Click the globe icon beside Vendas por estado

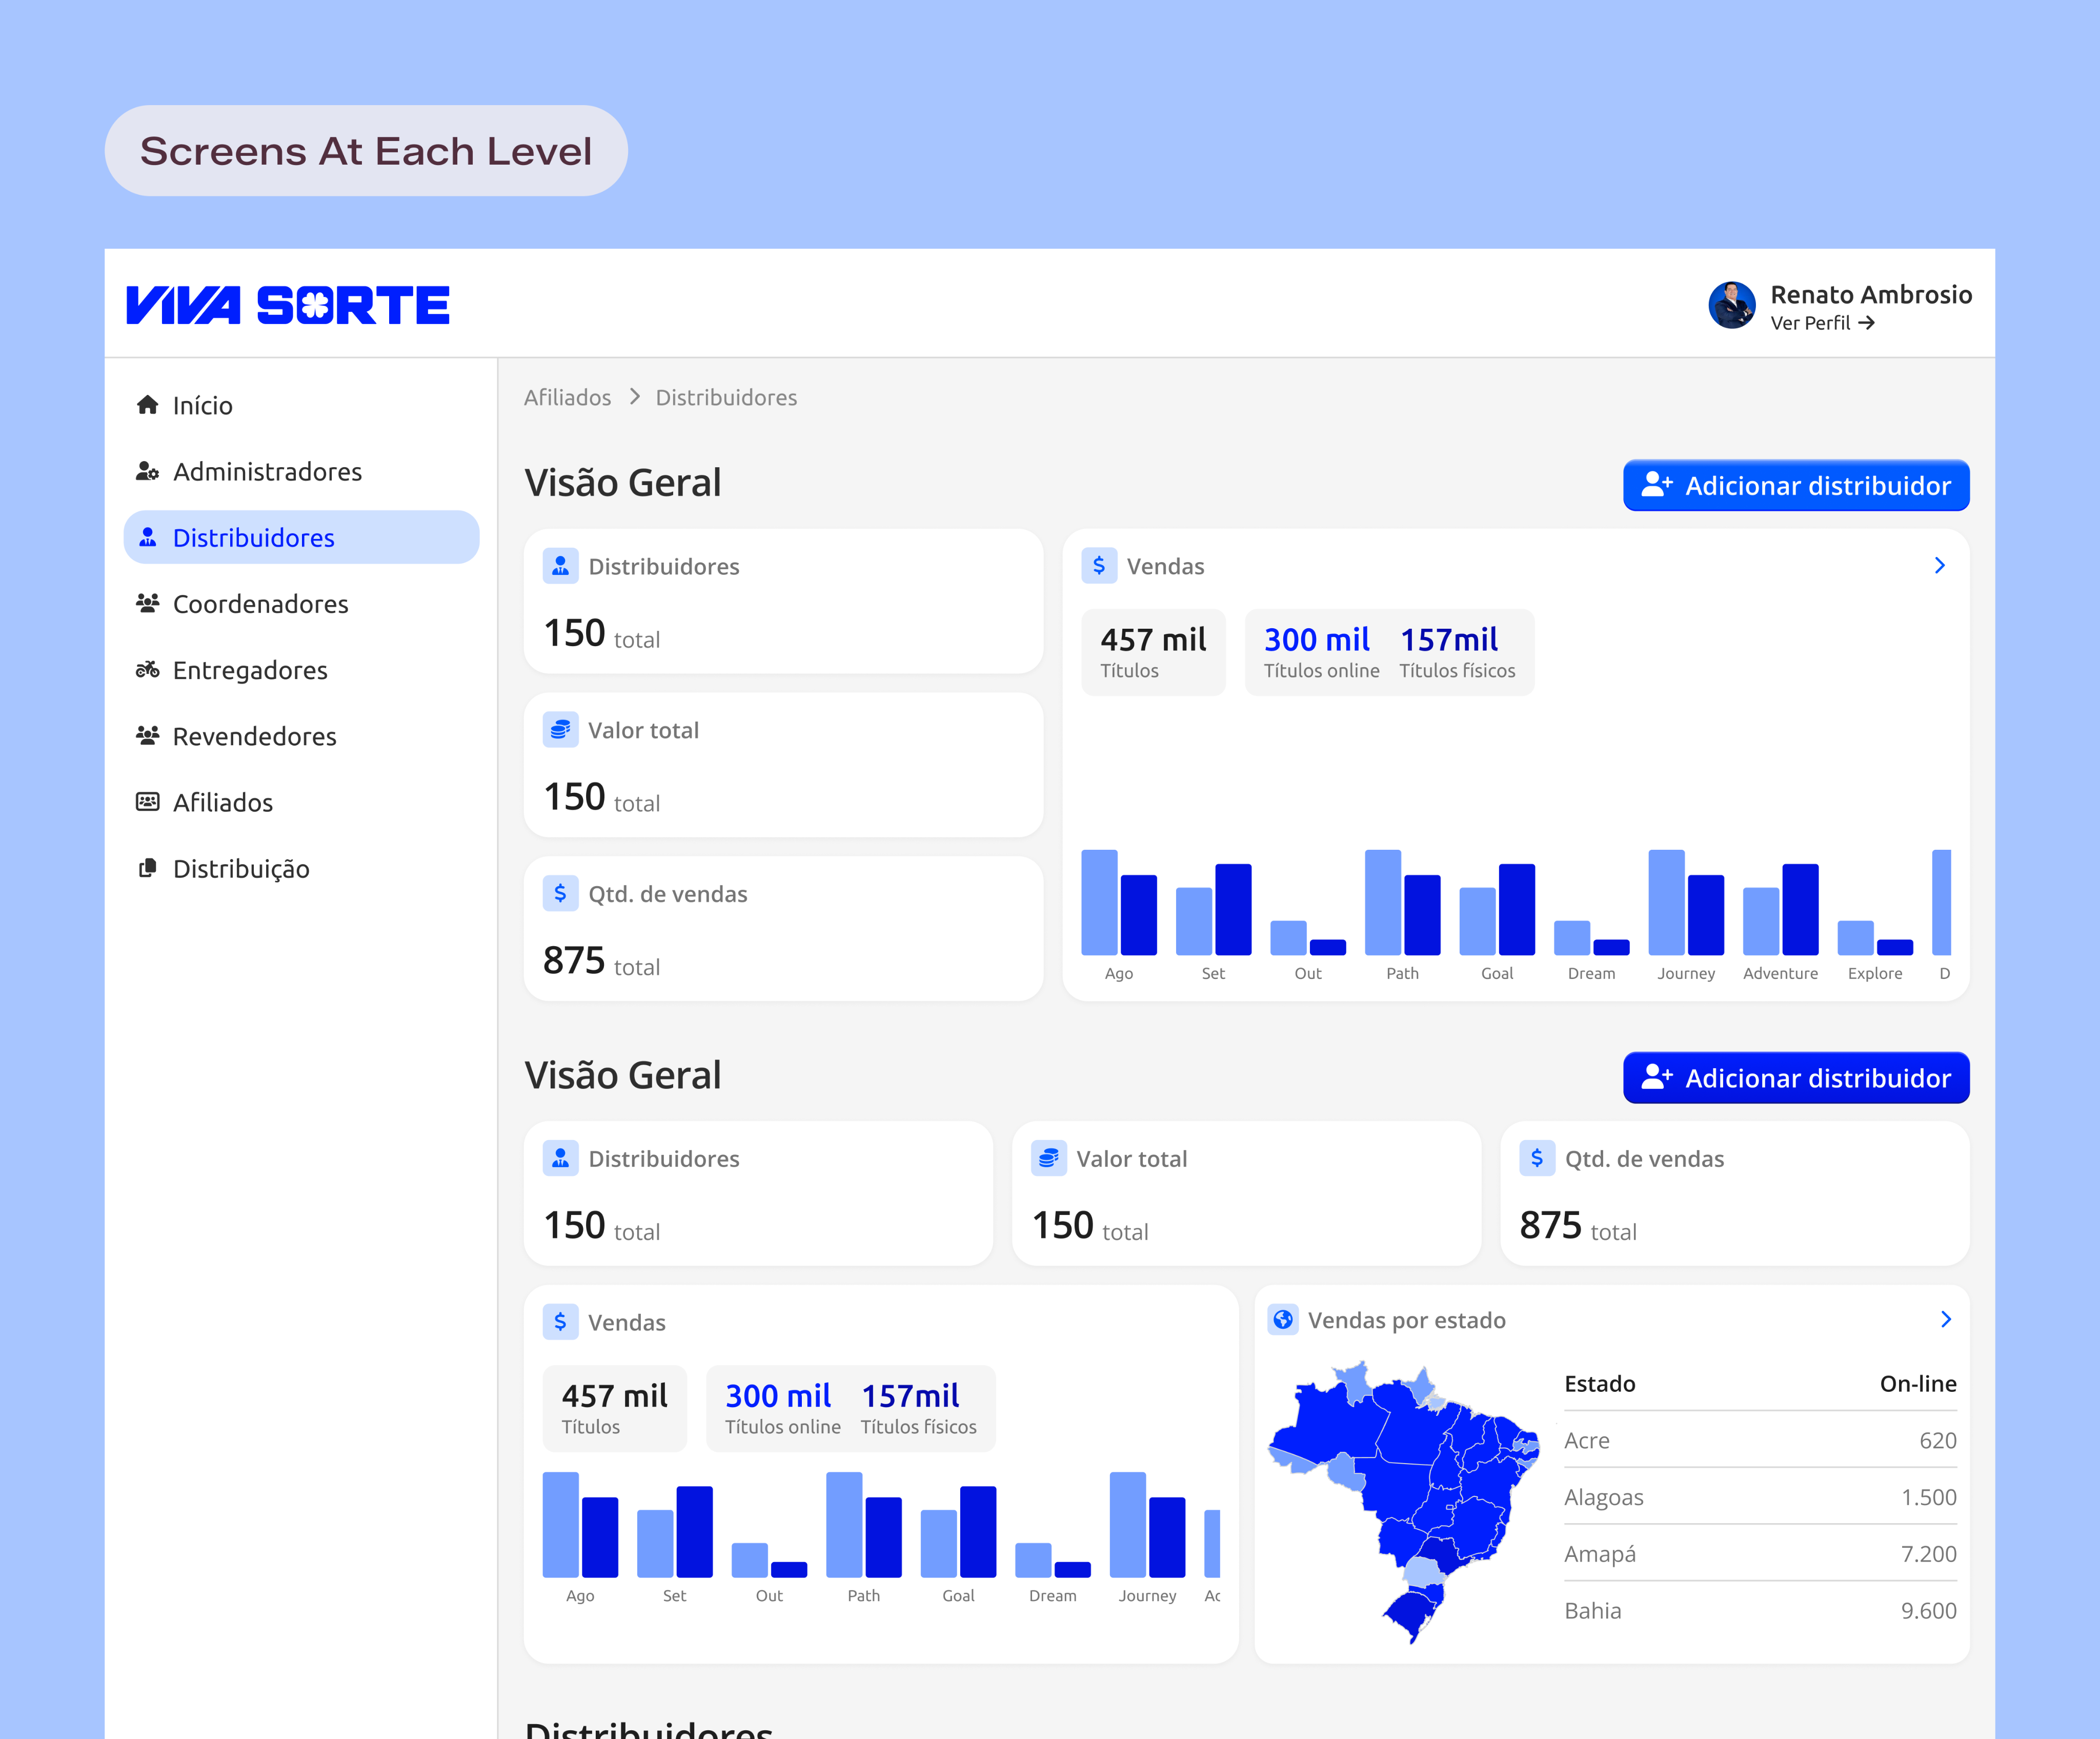point(1283,1320)
